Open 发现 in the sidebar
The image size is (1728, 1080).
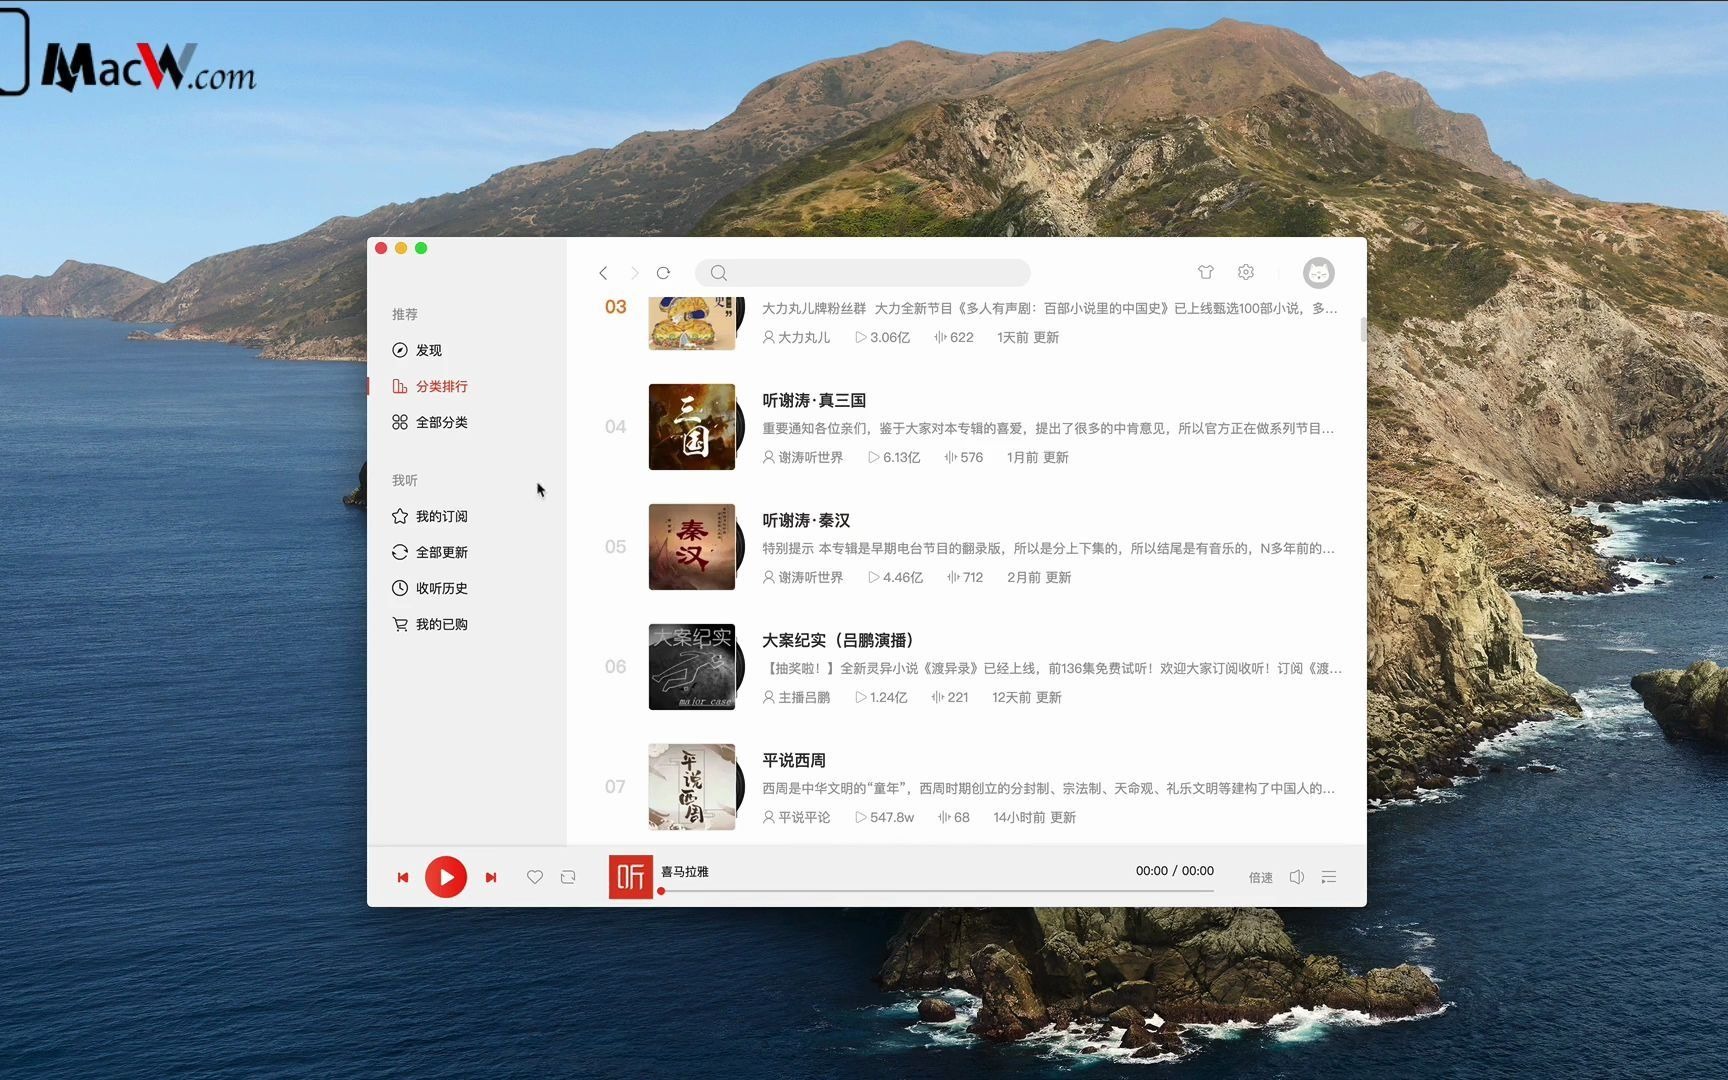[x=430, y=350]
